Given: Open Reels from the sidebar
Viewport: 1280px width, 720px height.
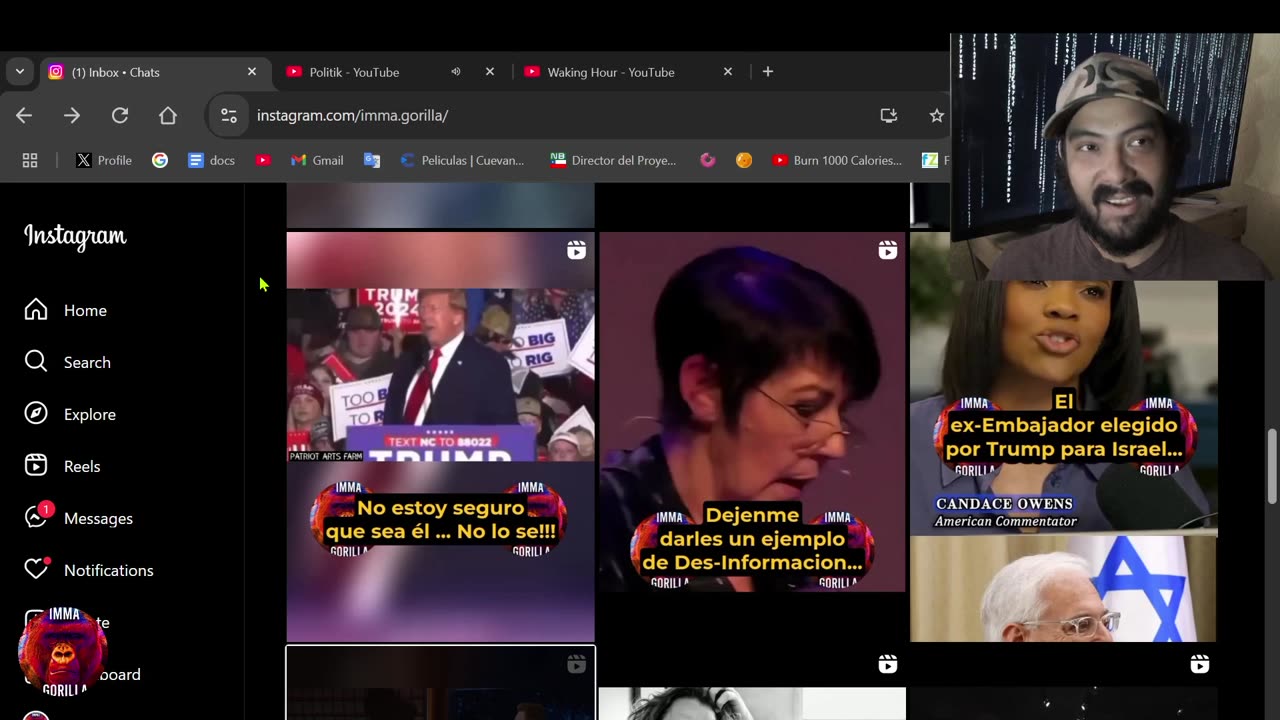Looking at the screenshot, I should 62,466.
